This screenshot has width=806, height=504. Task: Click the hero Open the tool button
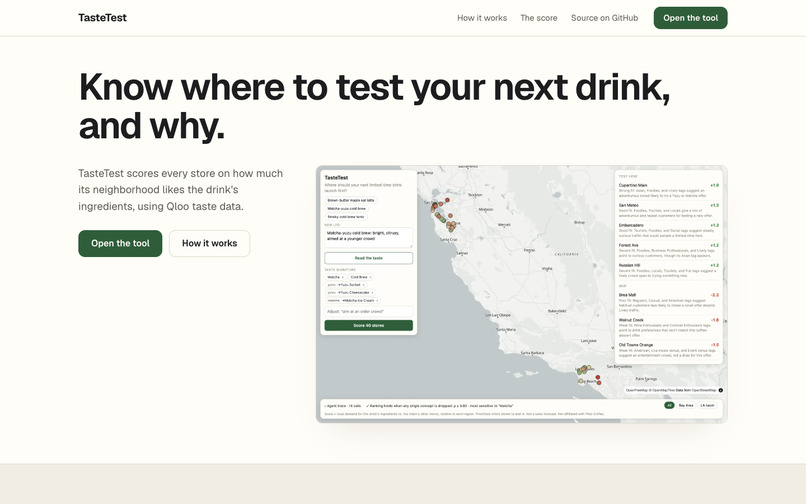[x=120, y=243]
